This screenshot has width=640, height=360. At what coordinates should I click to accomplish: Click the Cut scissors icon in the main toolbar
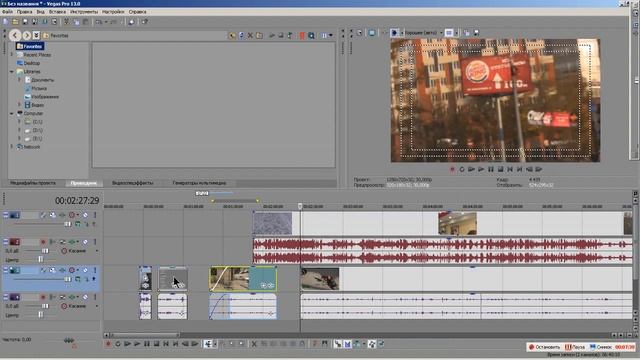click(66, 22)
